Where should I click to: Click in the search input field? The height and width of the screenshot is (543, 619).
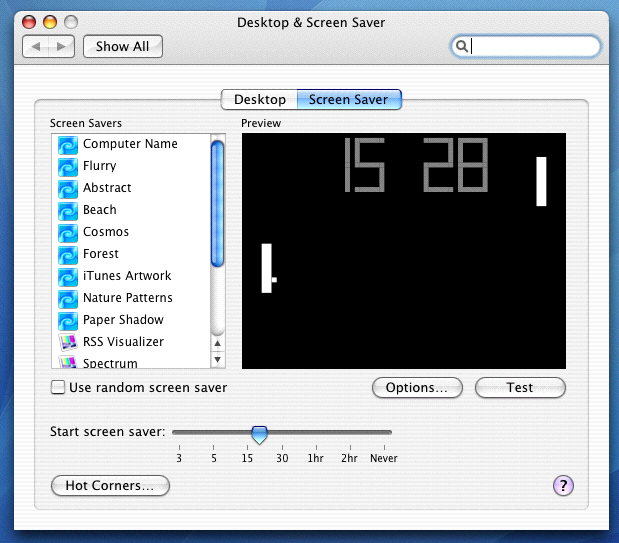[x=526, y=47]
